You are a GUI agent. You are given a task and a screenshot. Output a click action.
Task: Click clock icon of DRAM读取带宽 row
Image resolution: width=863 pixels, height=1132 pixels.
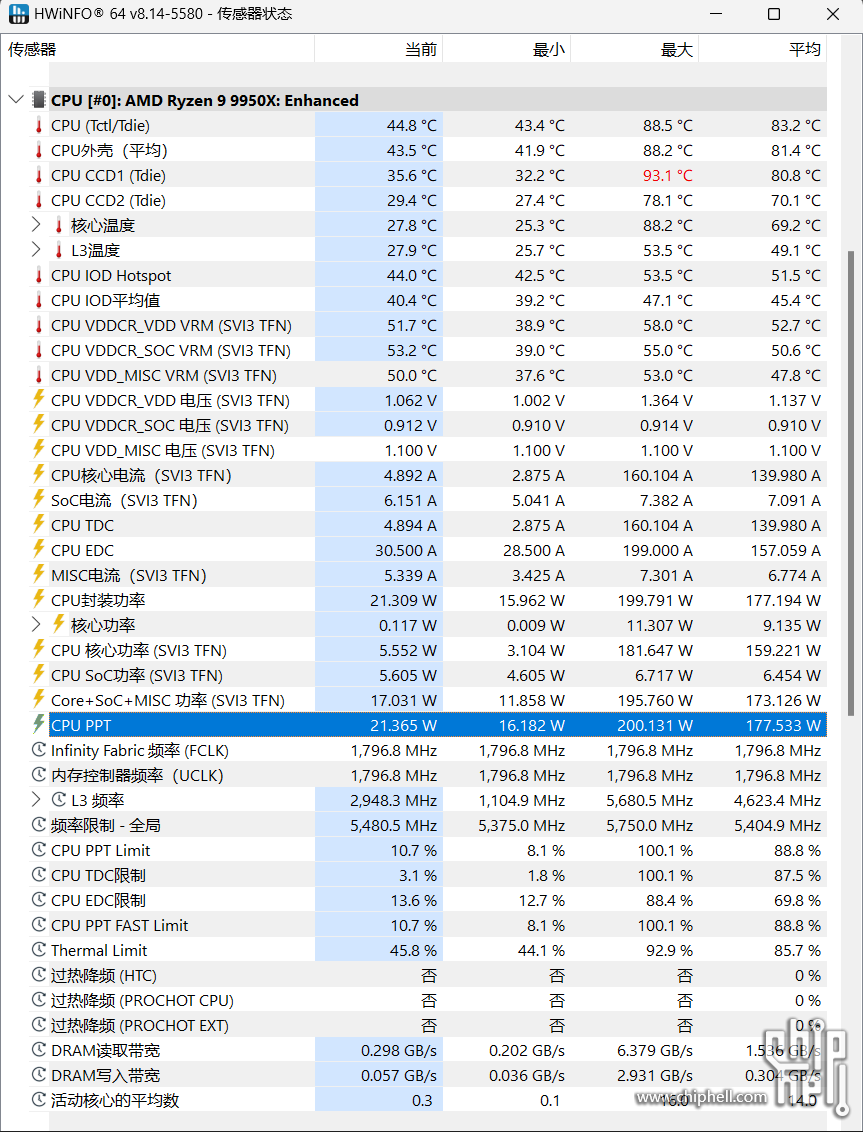tap(39, 1050)
